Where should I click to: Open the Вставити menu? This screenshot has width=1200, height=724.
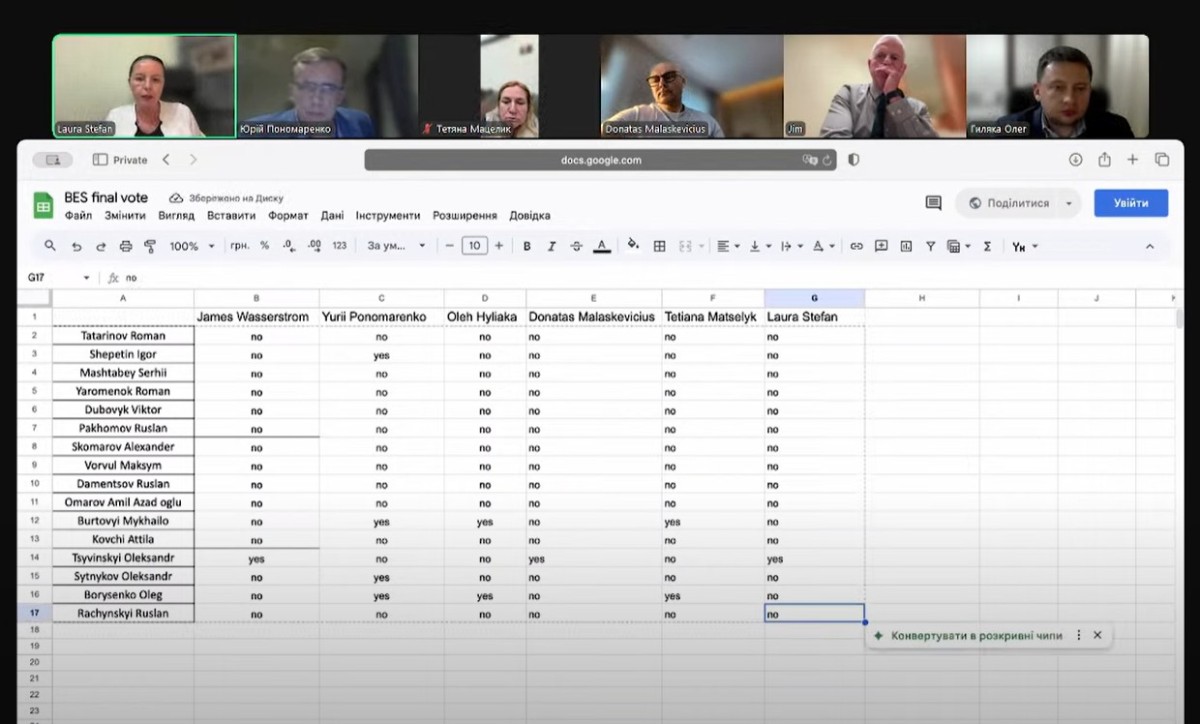point(231,215)
